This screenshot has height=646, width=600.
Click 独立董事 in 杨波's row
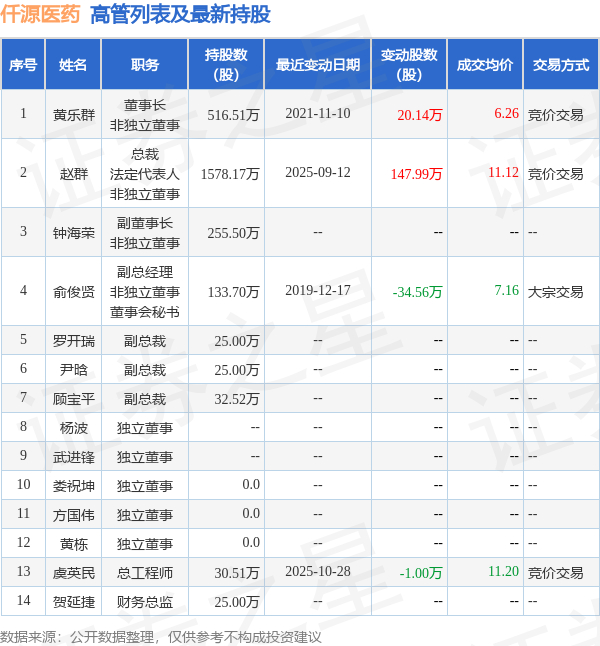coord(145,428)
